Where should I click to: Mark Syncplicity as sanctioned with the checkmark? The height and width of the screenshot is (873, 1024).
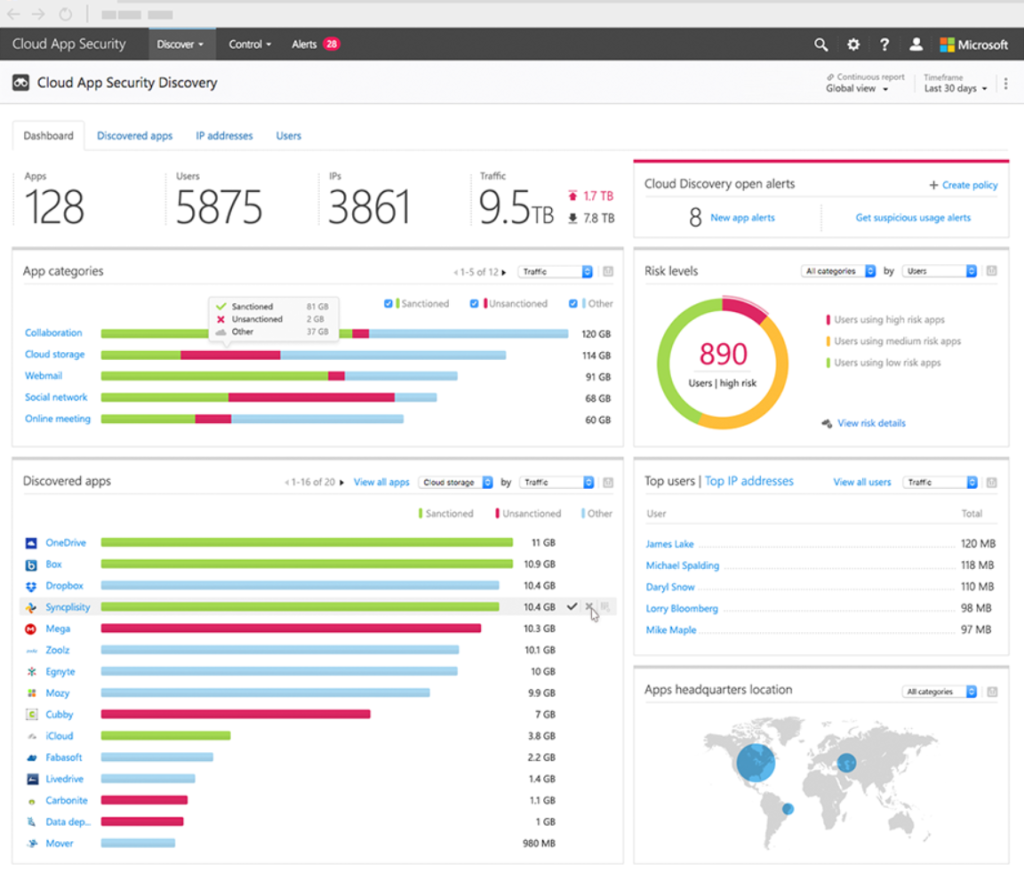click(x=572, y=607)
